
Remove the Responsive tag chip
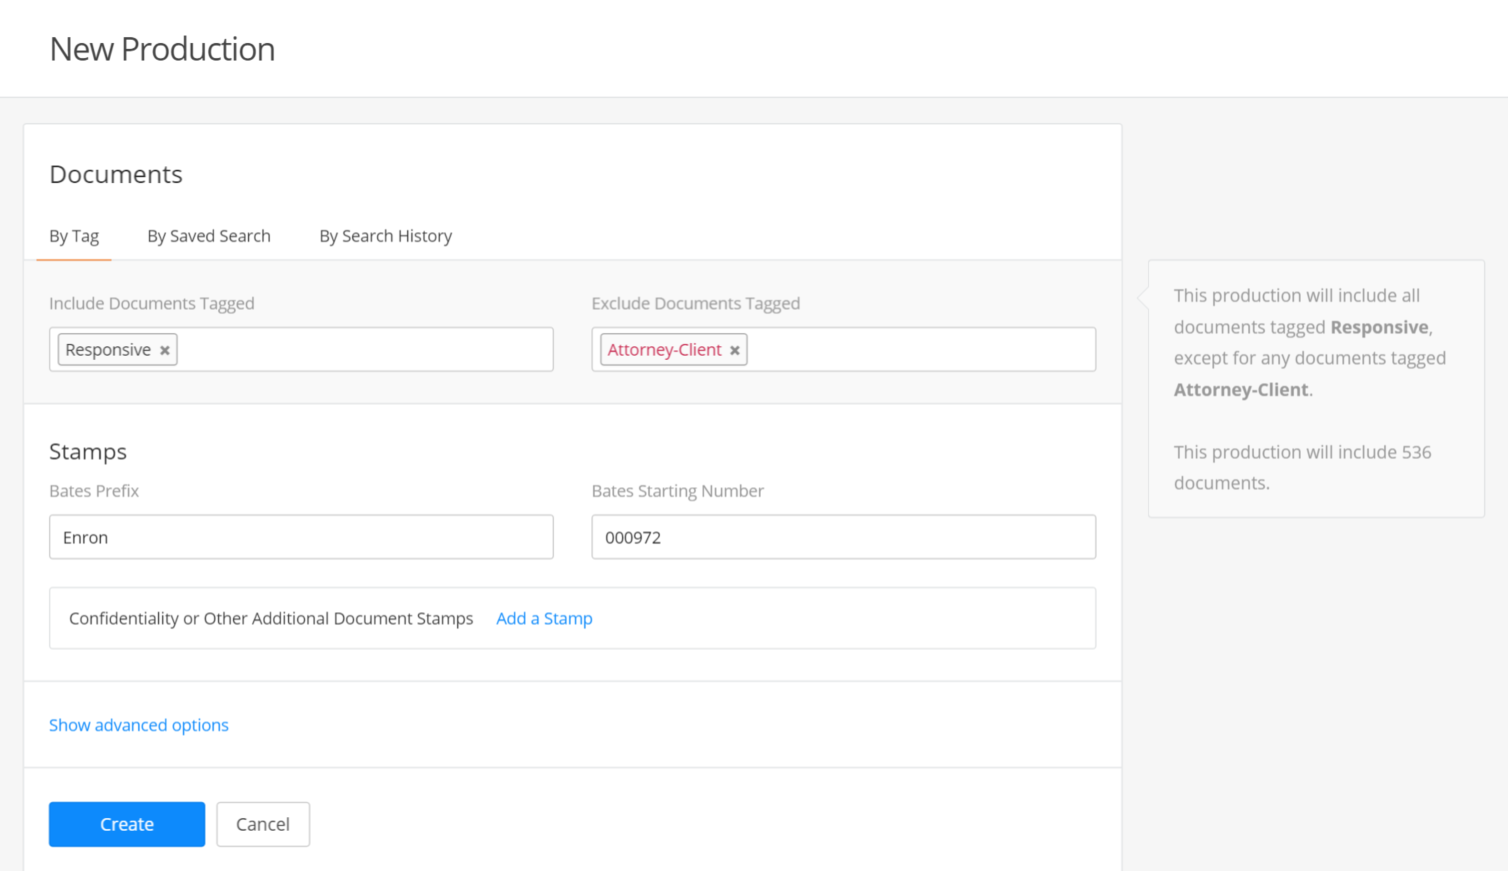pos(164,349)
